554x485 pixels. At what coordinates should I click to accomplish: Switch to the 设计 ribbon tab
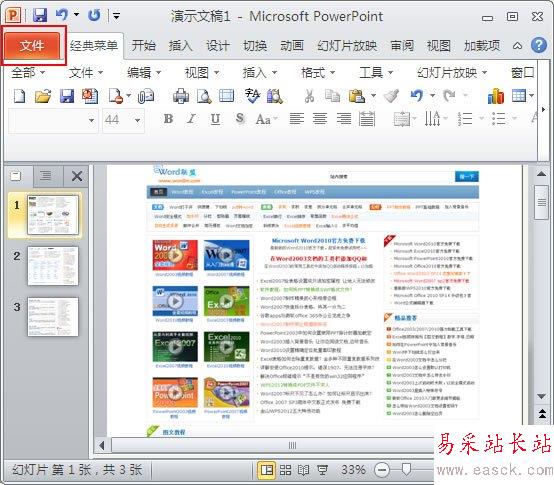pyautogui.click(x=218, y=46)
